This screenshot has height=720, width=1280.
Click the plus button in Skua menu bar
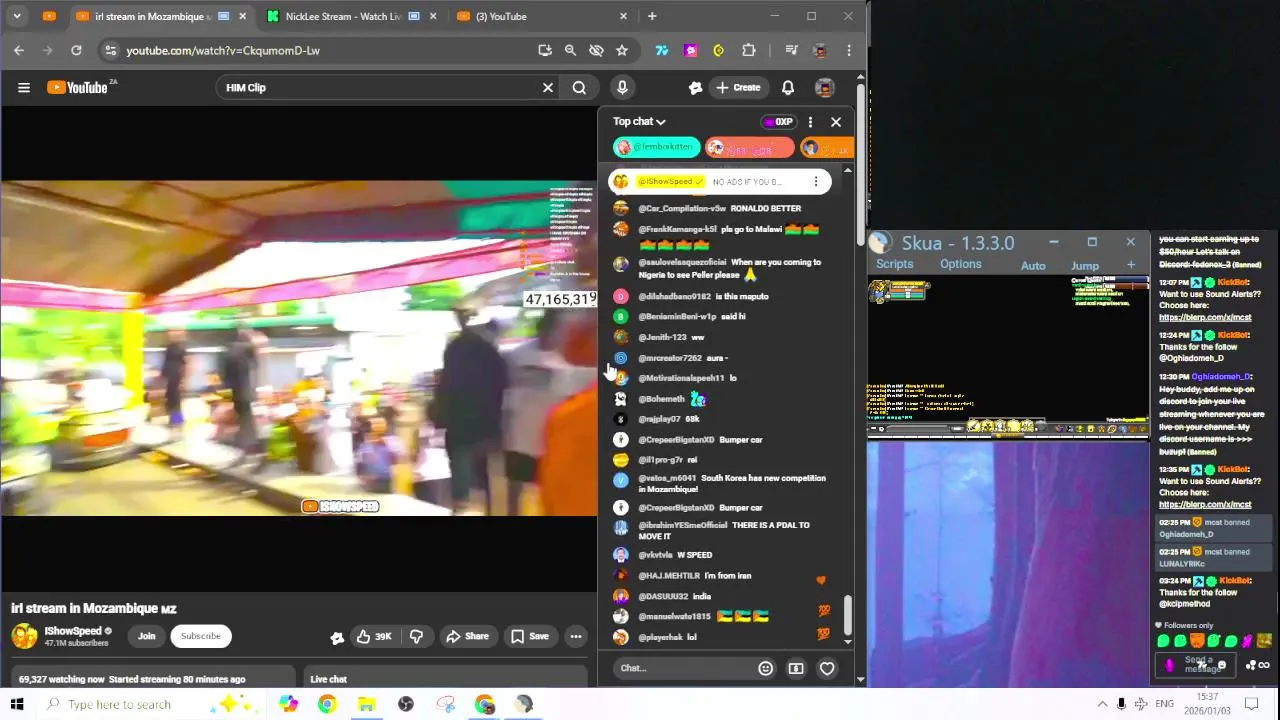1131,265
